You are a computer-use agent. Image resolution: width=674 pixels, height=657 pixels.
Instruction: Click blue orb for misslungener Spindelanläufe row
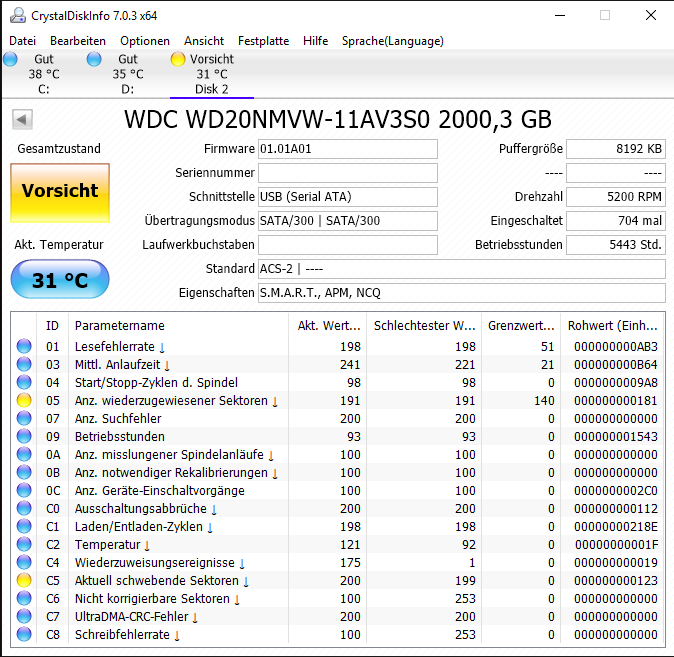tap(24, 454)
